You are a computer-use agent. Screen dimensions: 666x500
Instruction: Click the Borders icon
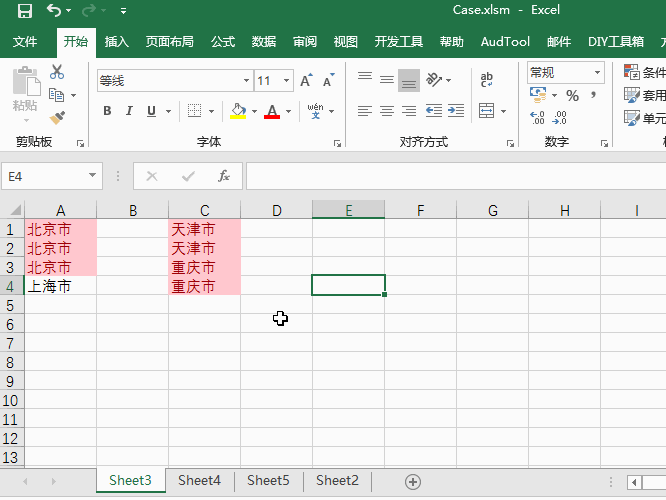[194, 111]
